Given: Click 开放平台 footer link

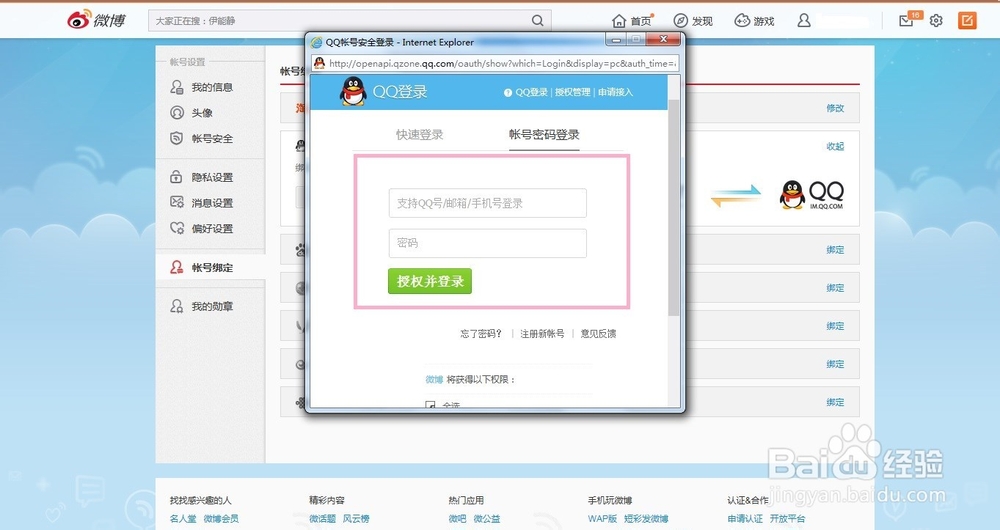Looking at the screenshot, I should pos(787,519).
